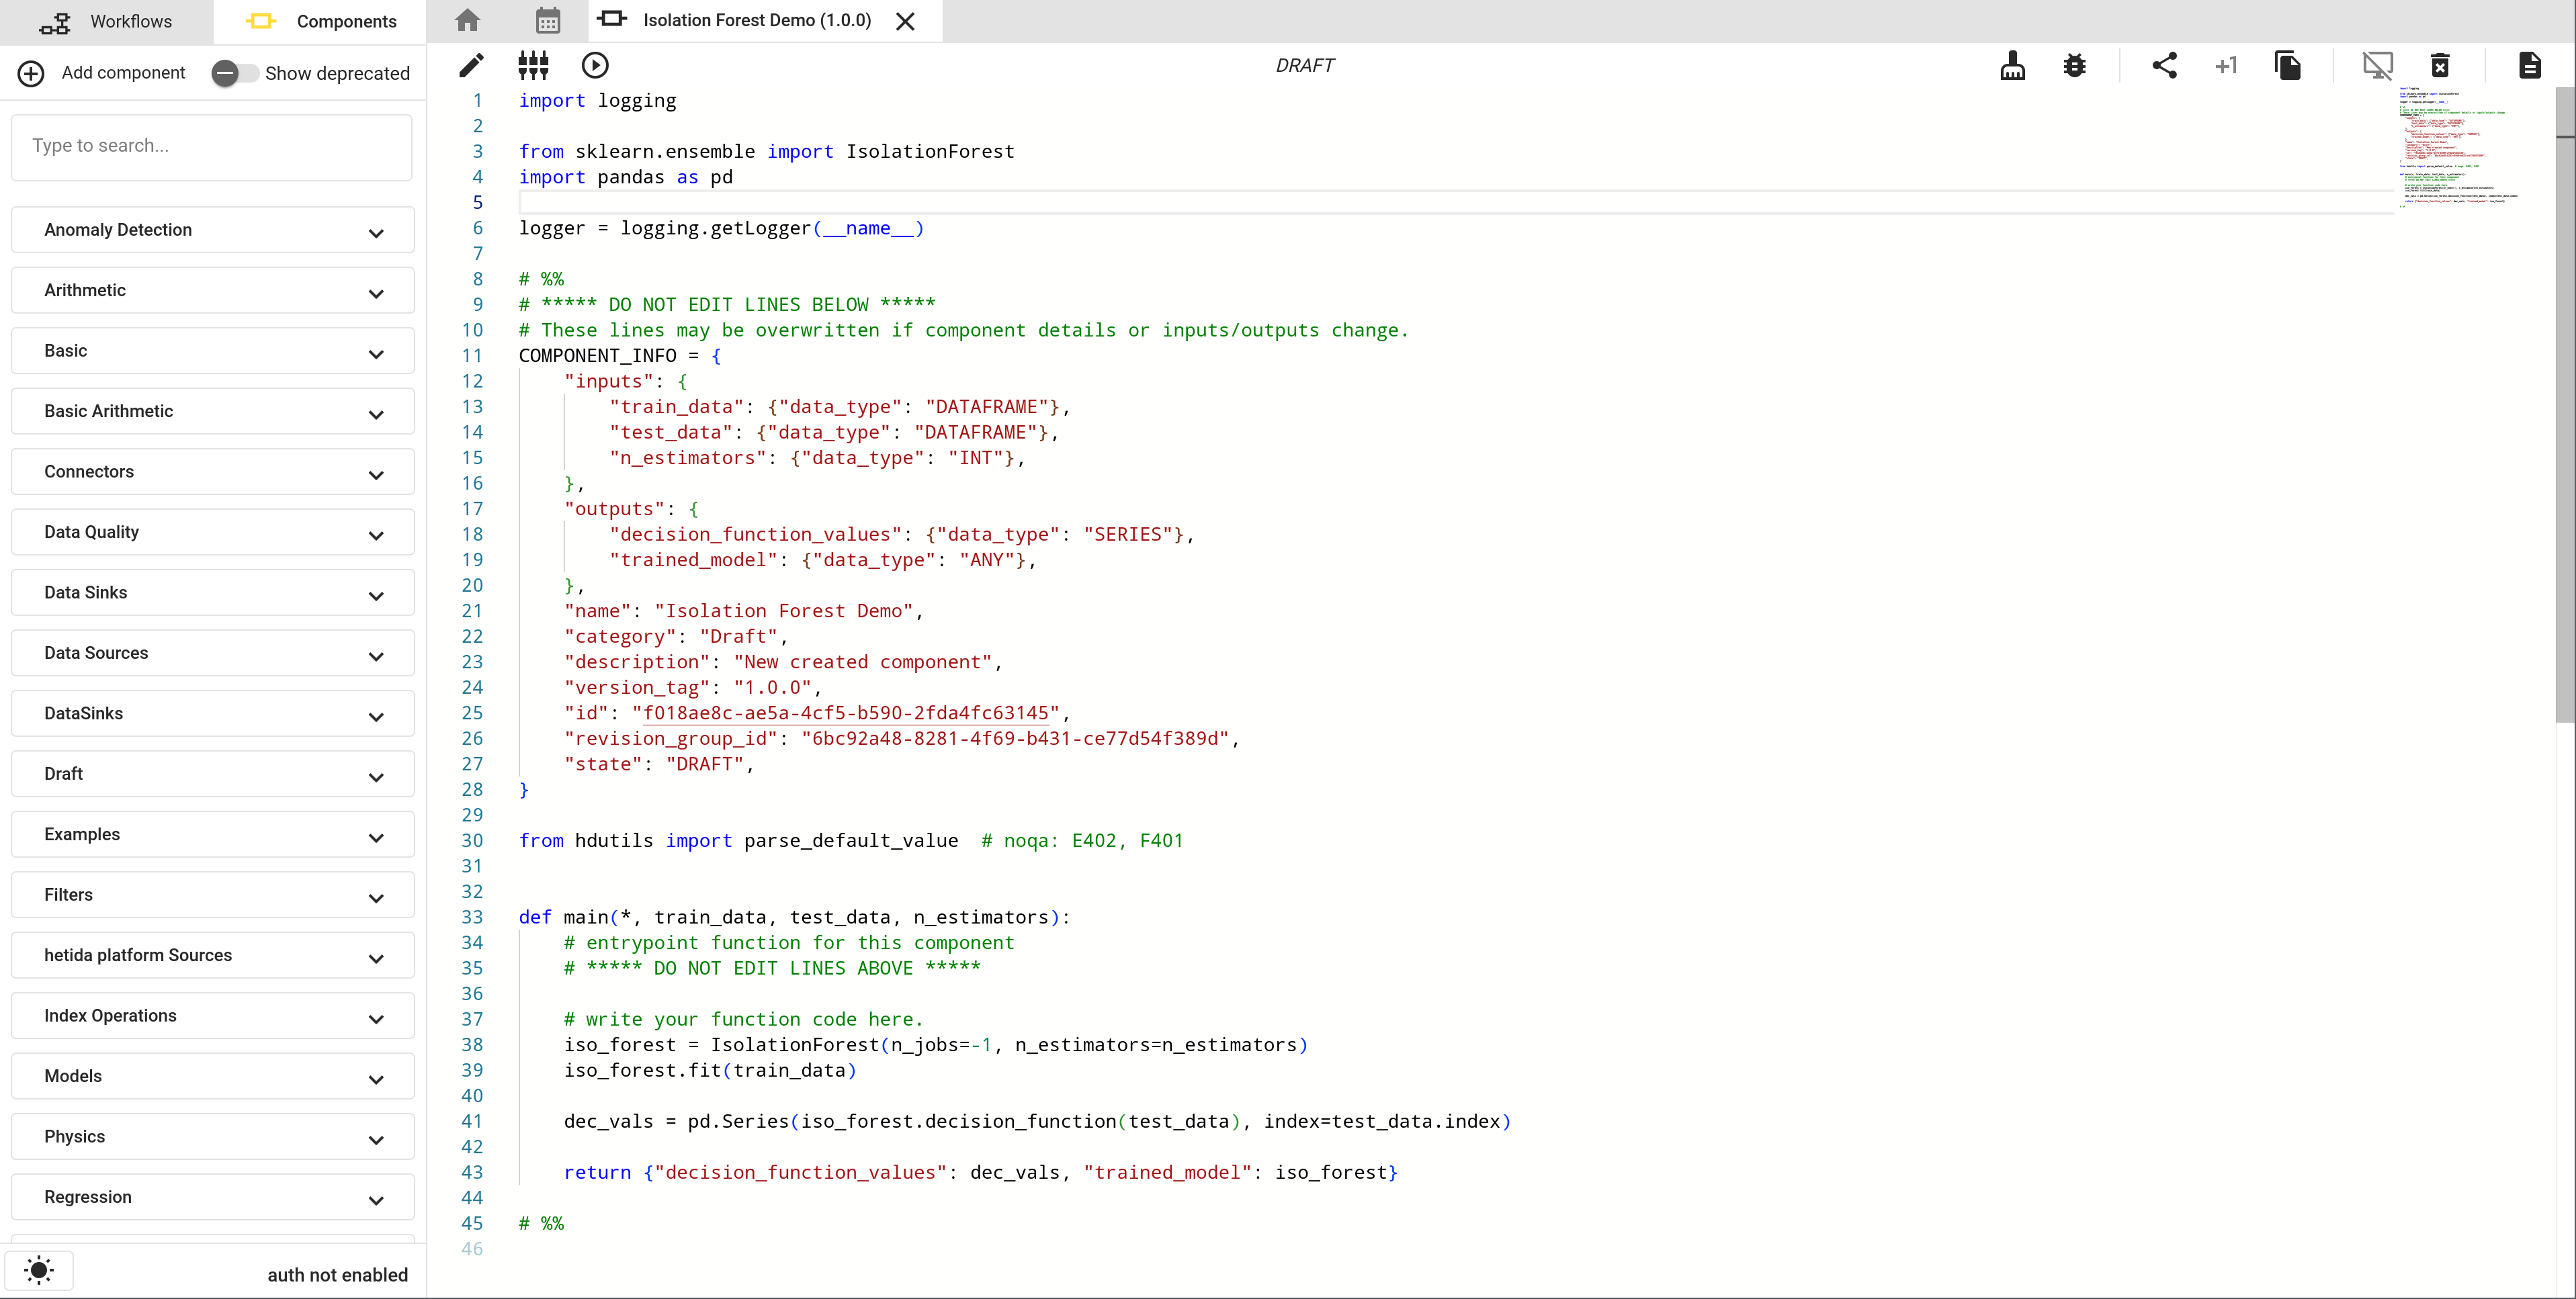
Task: Expand the Basic category
Action: coord(212,351)
